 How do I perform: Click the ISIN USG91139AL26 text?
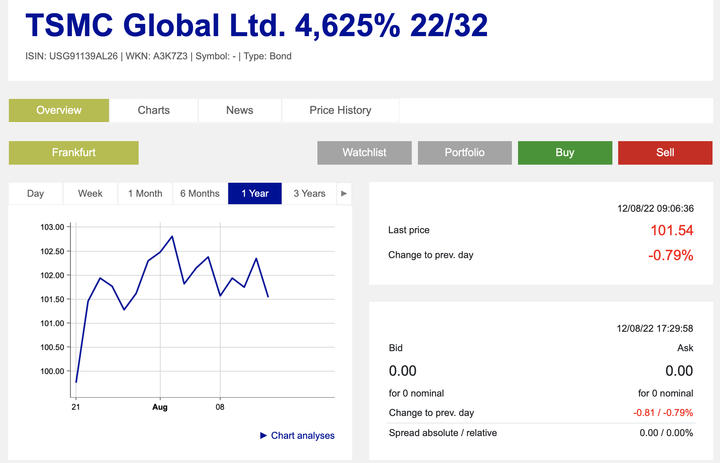point(72,56)
